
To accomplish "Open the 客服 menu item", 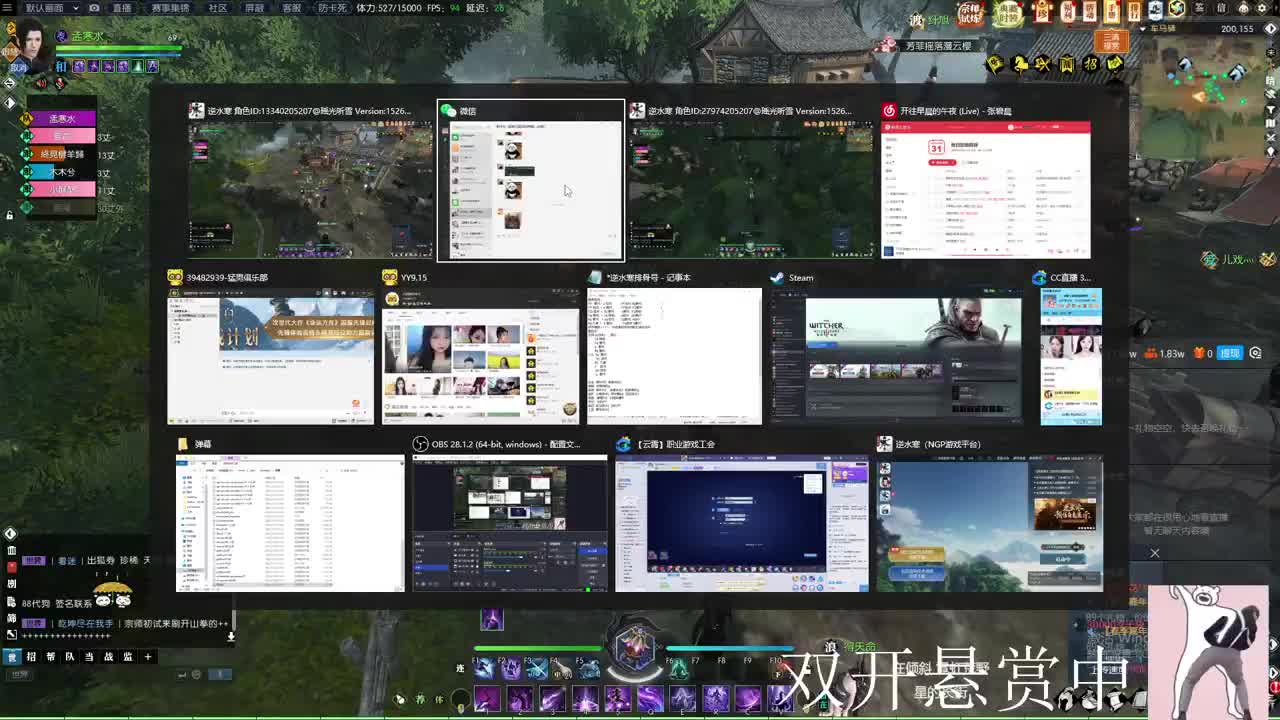I will click(291, 7).
